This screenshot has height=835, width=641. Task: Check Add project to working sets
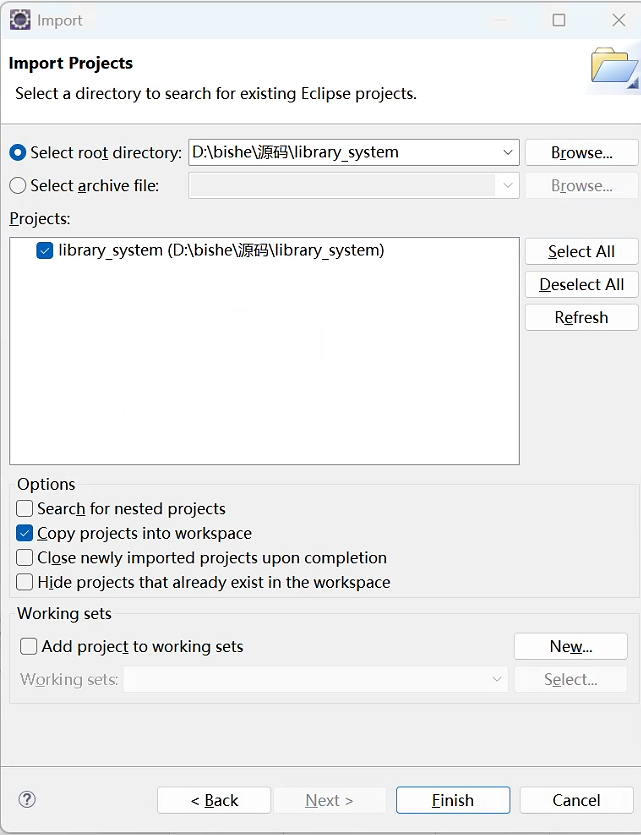[x=28, y=646]
